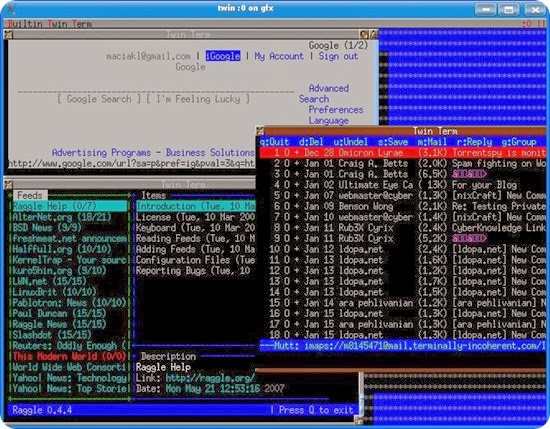Open the Language link
Viewport: 550px width, 429px height.
(328, 120)
